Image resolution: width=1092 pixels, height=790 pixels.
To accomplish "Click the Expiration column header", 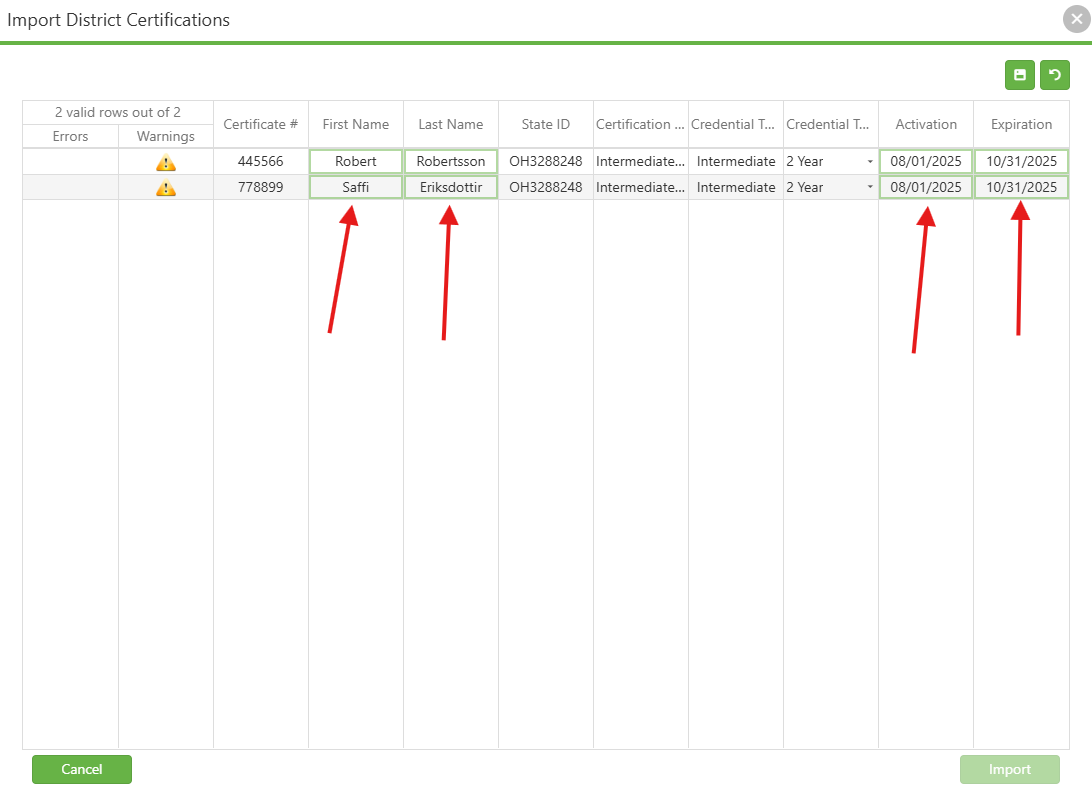I will point(1021,124).
